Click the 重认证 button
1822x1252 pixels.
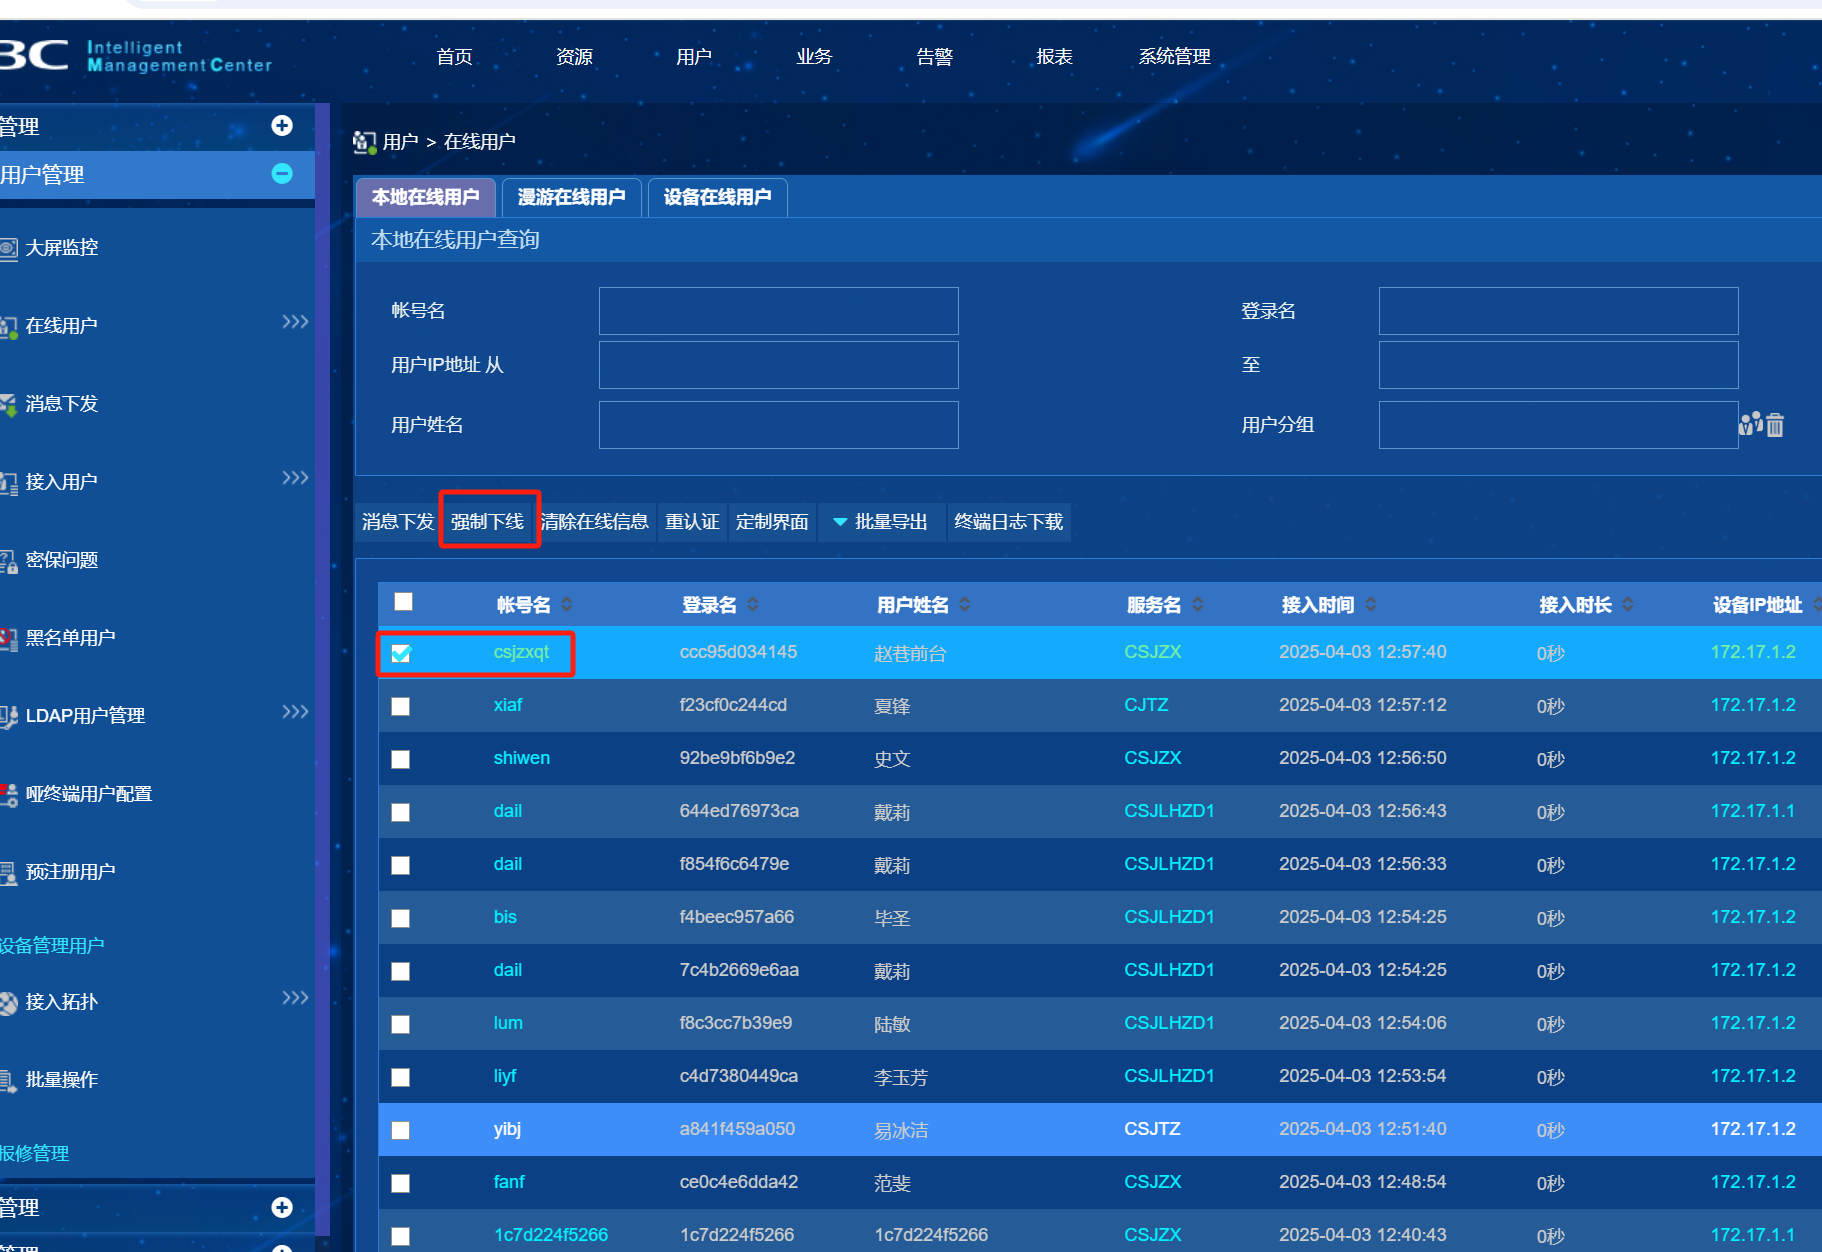coord(692,522)
